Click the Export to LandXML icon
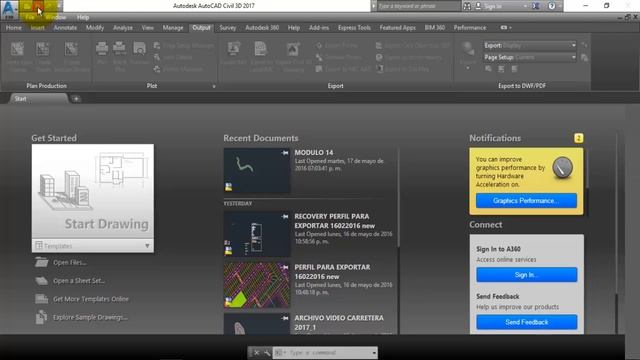640x360 pixels. pos(260,49)
